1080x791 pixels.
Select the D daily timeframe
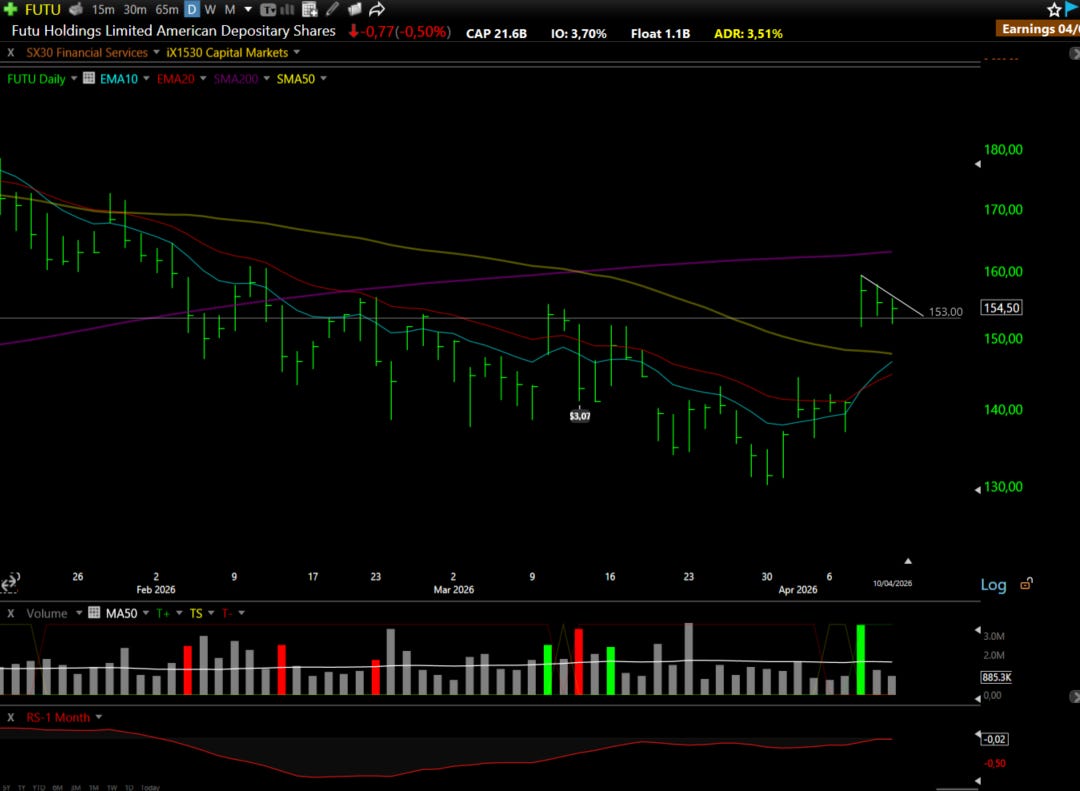pos(192,10)
